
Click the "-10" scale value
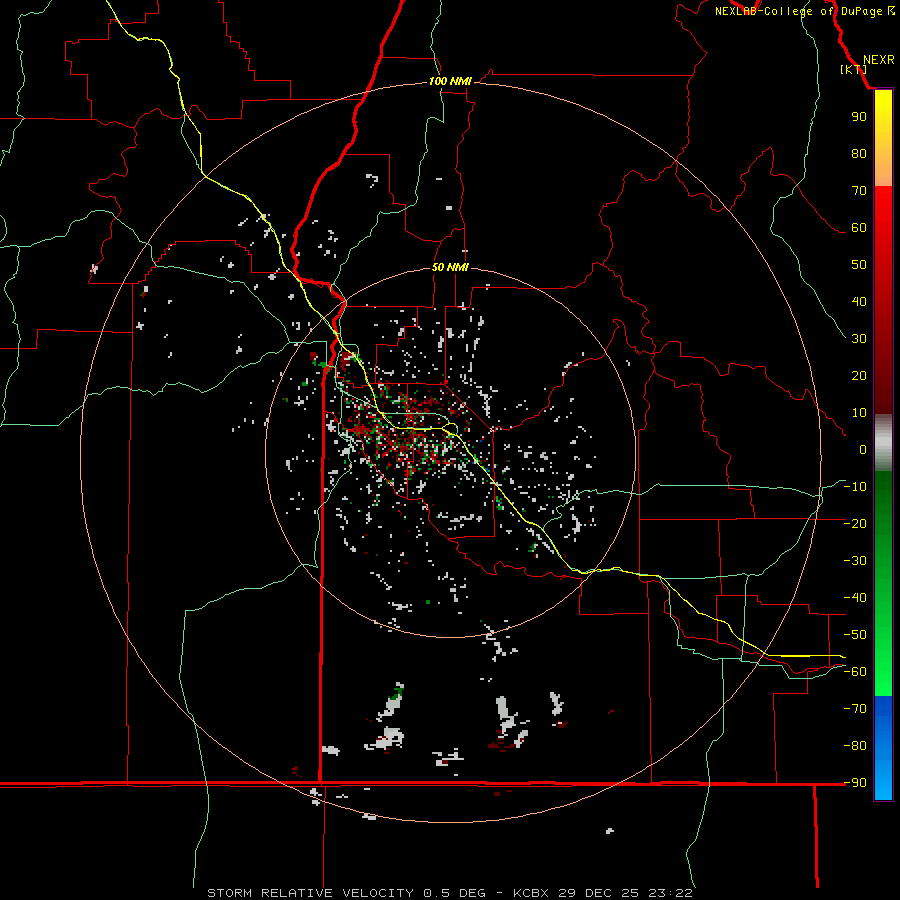[855, 487]
